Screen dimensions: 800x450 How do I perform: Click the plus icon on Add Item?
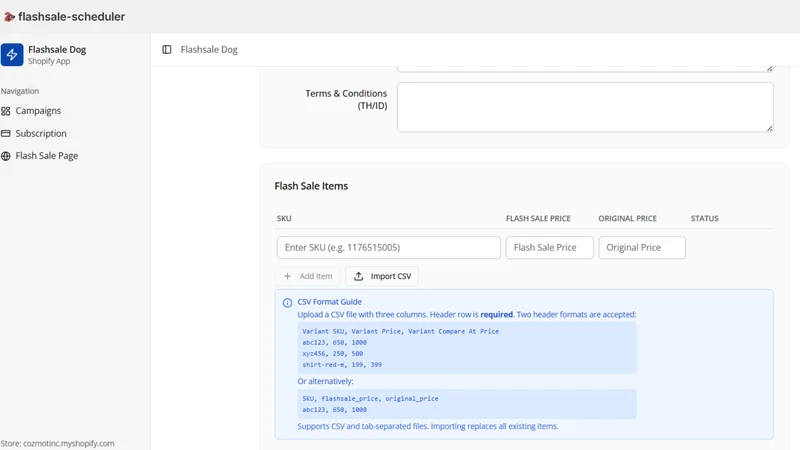click(287, 276)
